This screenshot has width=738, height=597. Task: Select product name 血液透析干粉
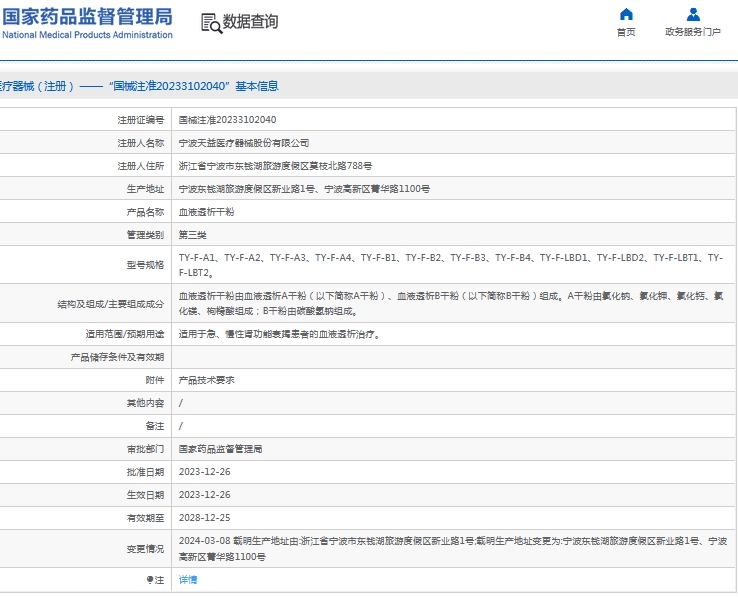click(x=206, y=212)
